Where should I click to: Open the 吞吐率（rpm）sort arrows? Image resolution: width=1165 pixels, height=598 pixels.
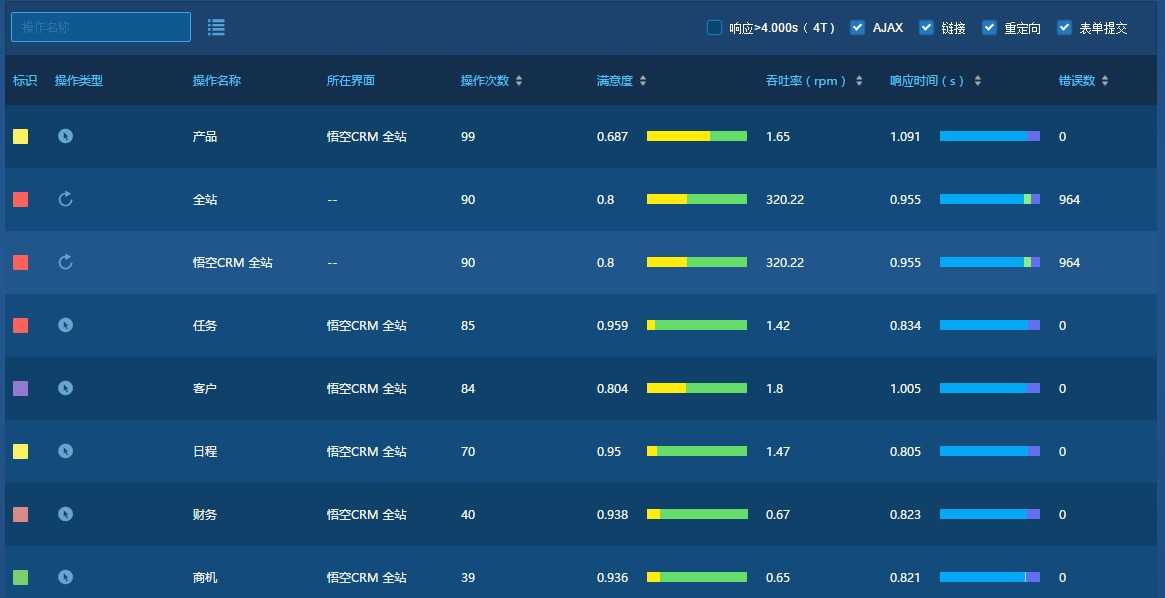(858, 80)
